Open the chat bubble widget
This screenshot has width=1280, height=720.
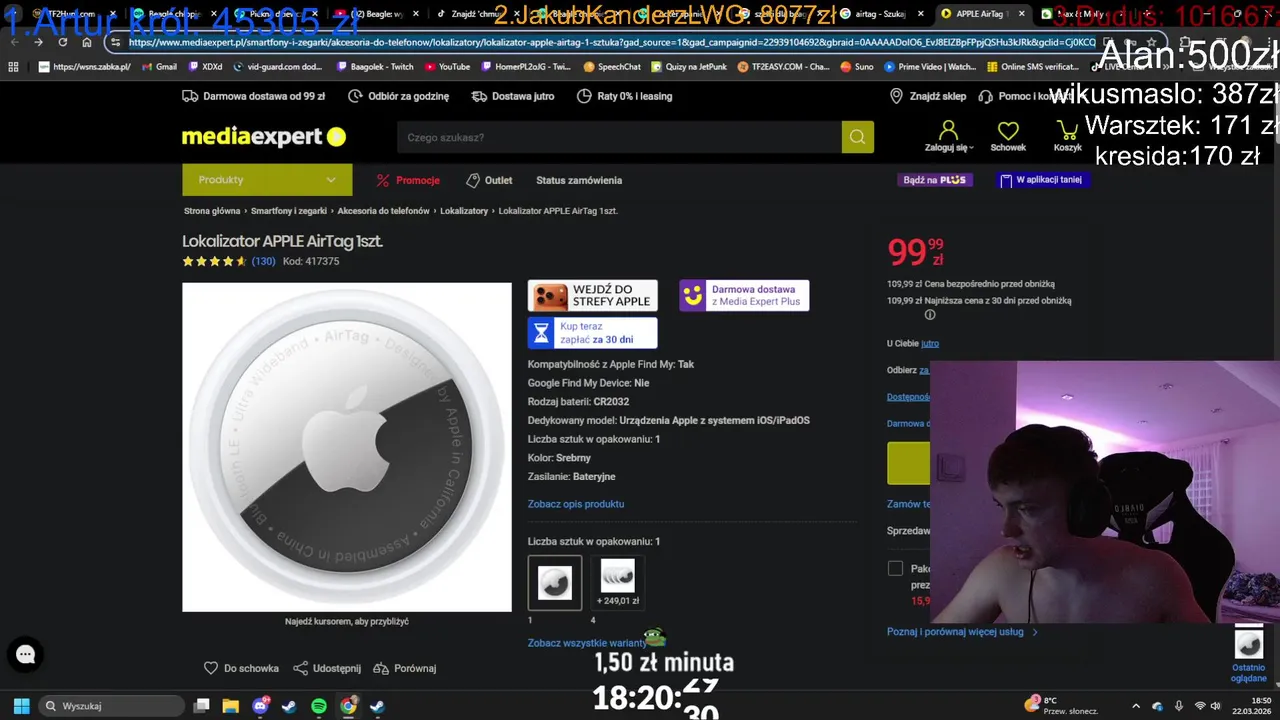(25, 655)
